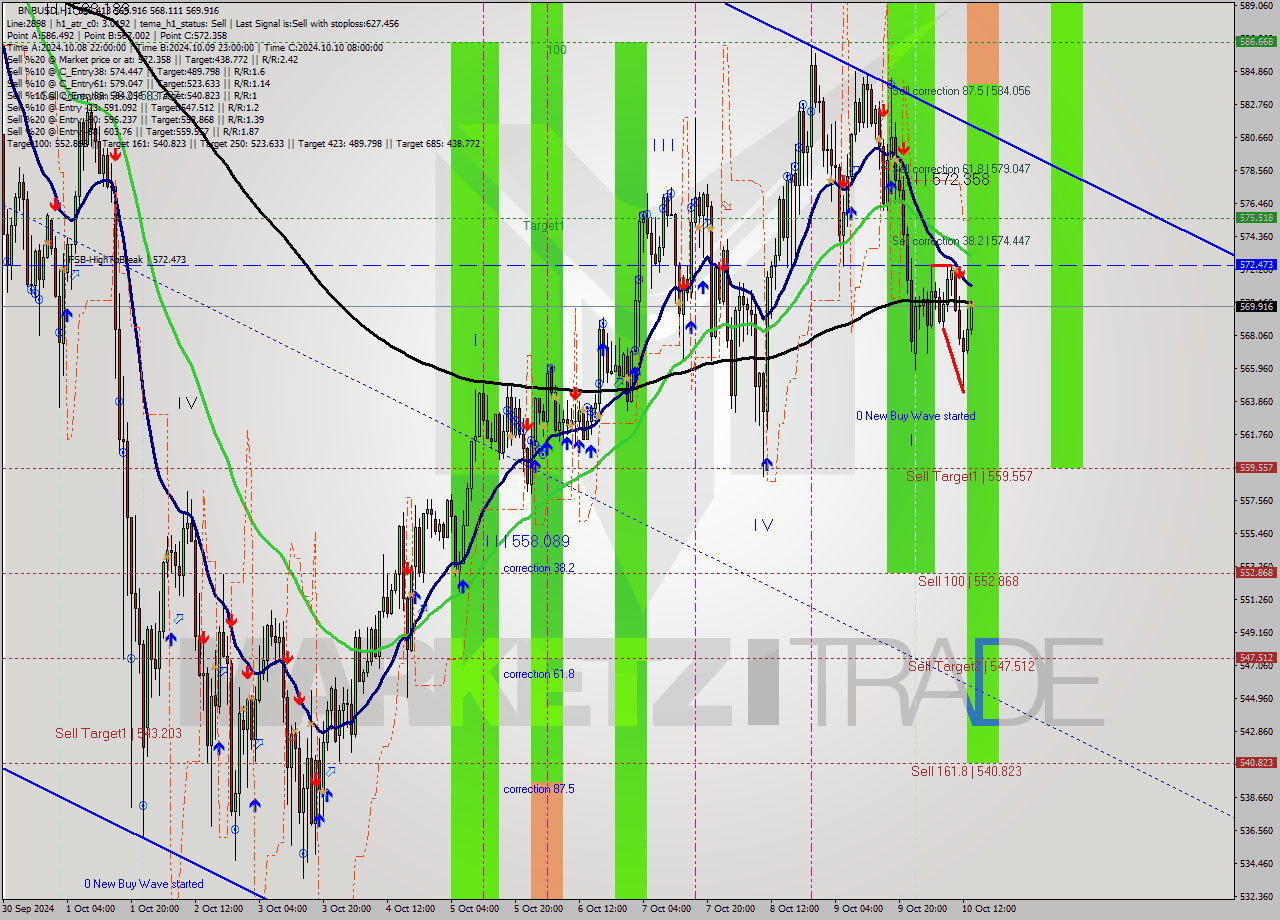Click '0 New Buy Wave started' near 563.860
The height and width of the screenshot is (920, 1280).
[x=915, y=416]
